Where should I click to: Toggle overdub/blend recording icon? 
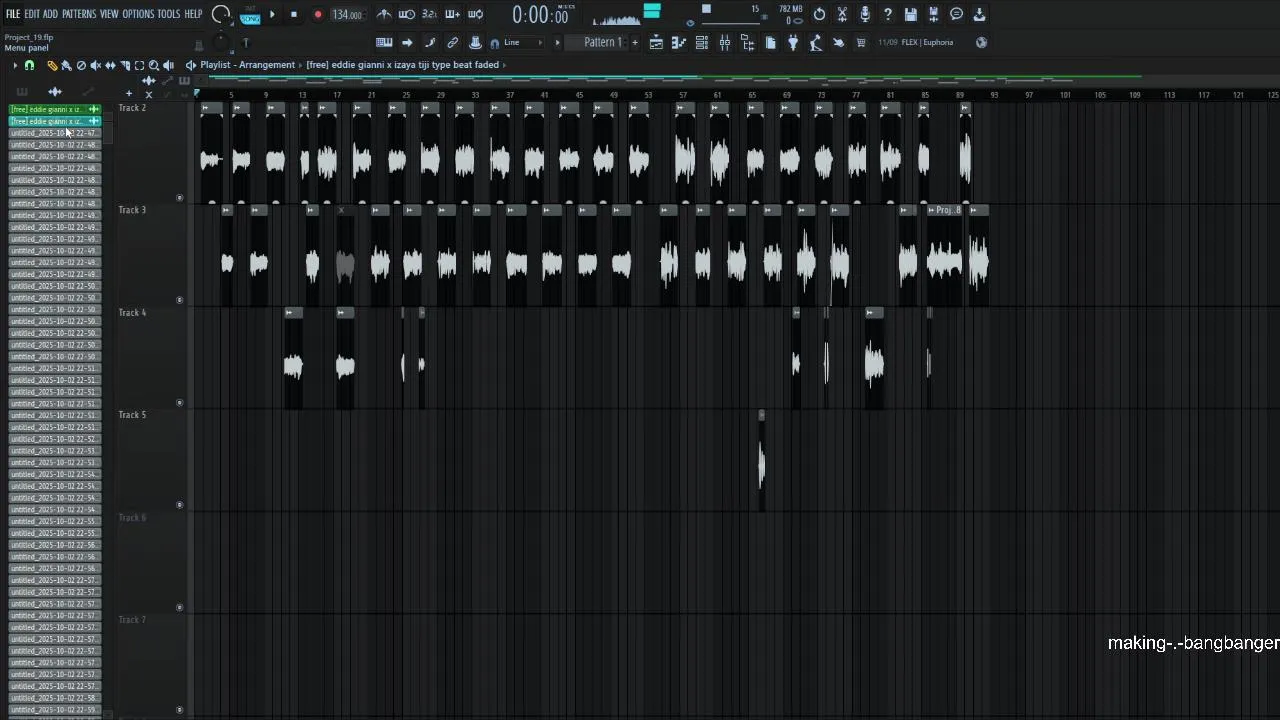(x=453, y=14)
